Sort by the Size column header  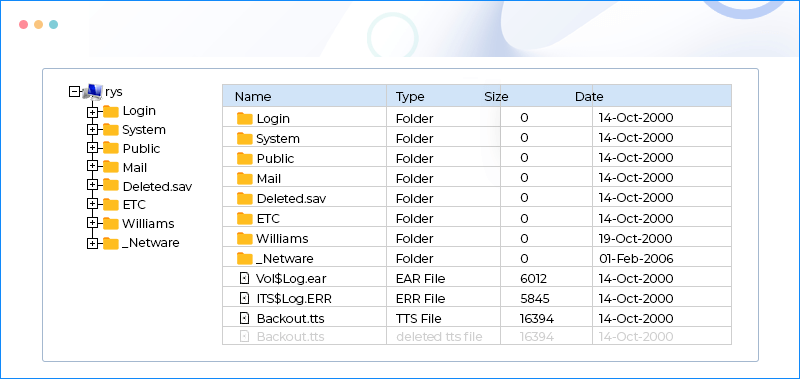click(x=496, y=96)
